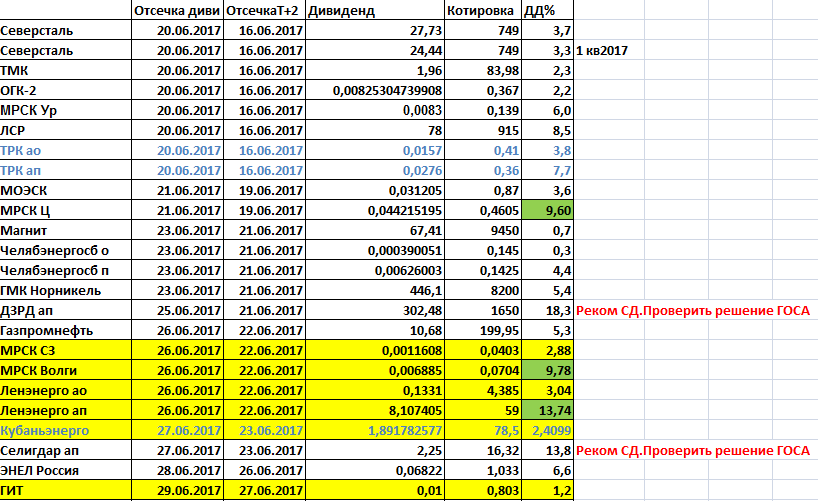Screen dimensions: 818x501
Task: Click red note beside ДЗРД ап row
Action: (x=693, y=311)
